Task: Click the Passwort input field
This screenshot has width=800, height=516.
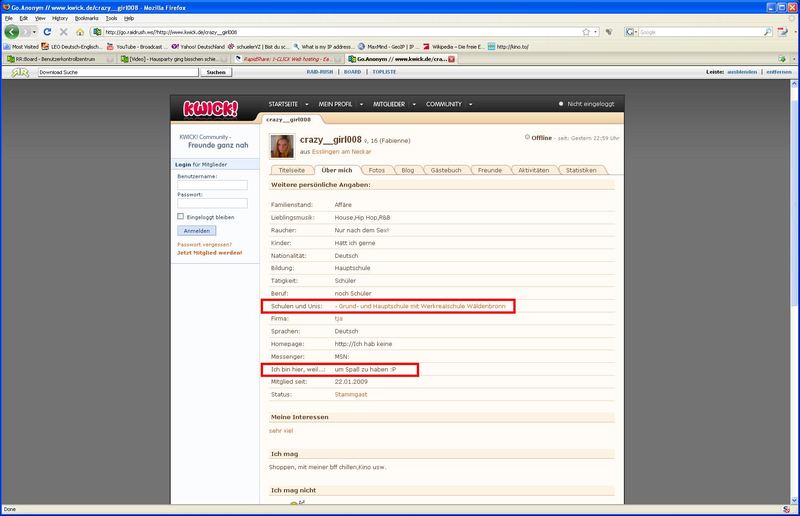Action: (212, 203)
